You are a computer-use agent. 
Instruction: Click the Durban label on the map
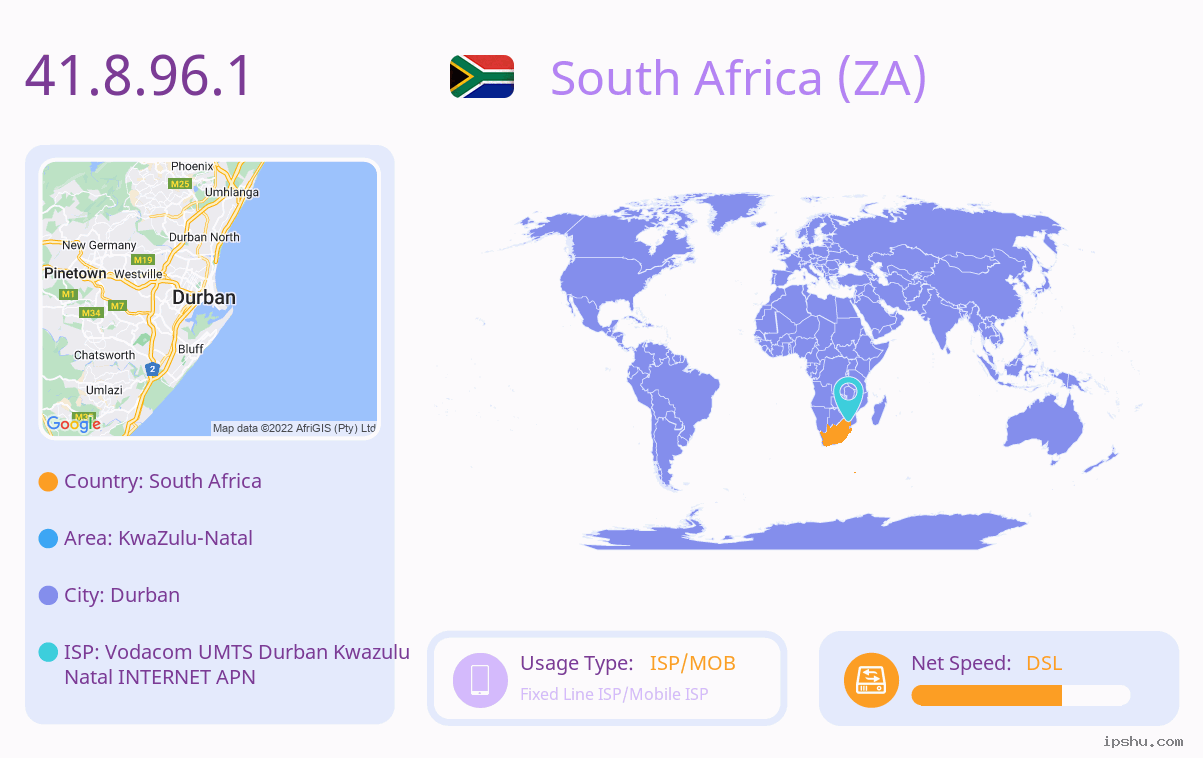coord(204,297)
